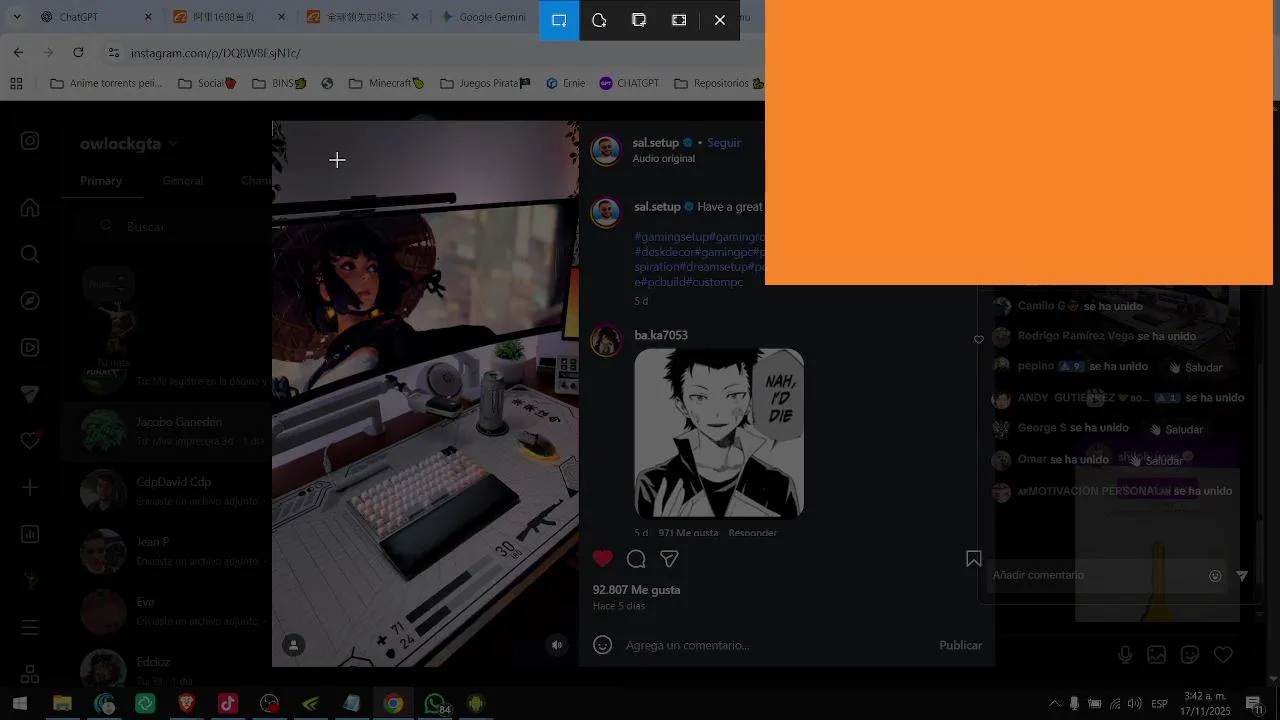Click the Publicar button

(x=960, y=645)
